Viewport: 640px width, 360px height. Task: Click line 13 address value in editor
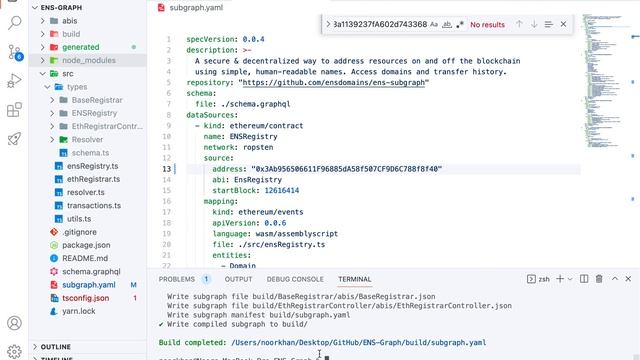coord(347,169)
